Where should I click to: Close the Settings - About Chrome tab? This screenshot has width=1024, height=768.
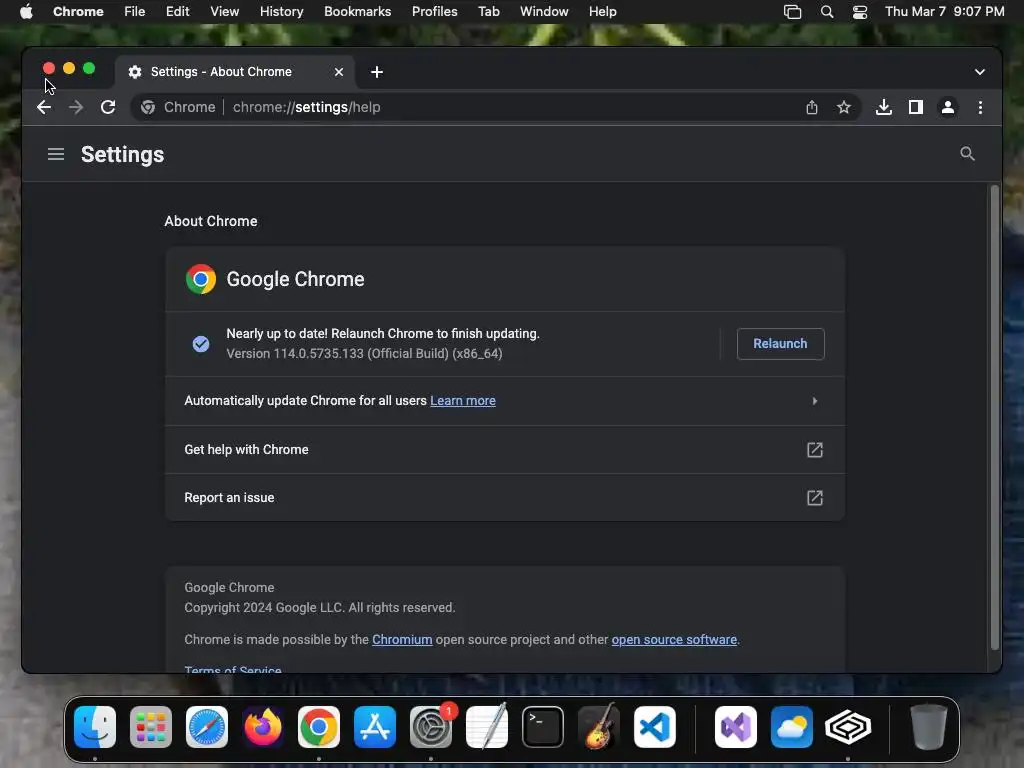coord(339,72)
